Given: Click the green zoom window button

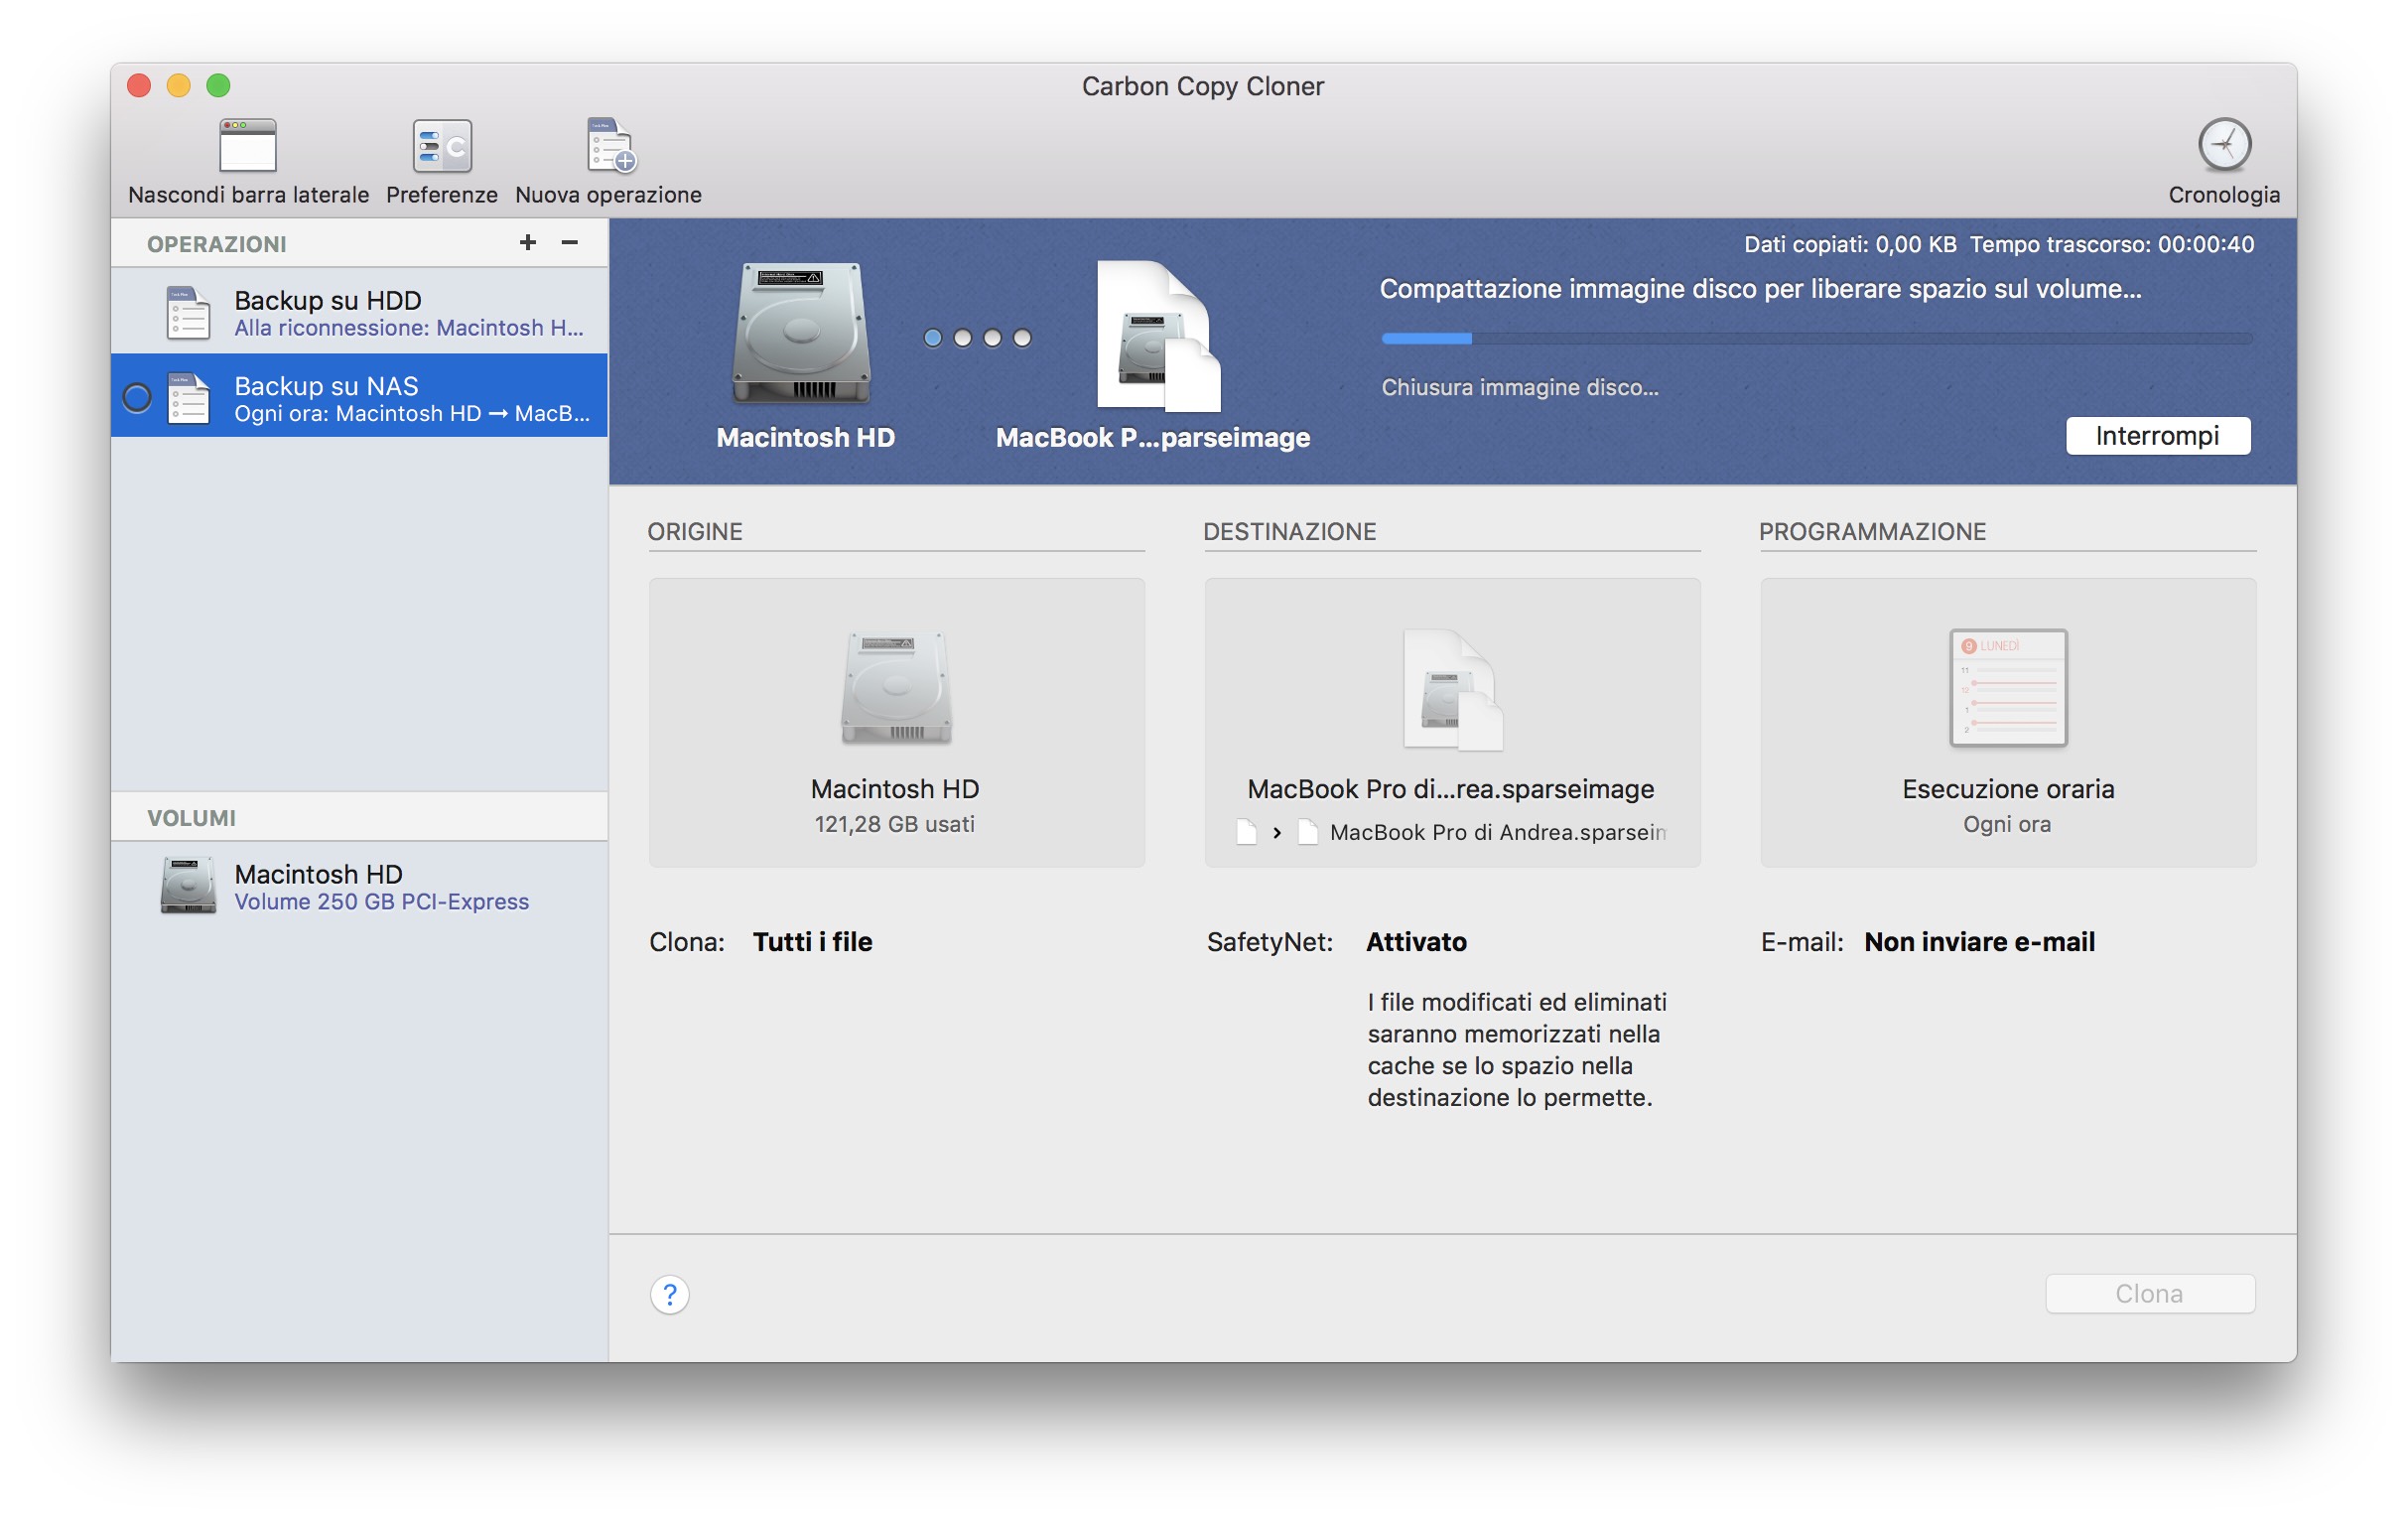Looking at the screenshot, I should point(219,86).
